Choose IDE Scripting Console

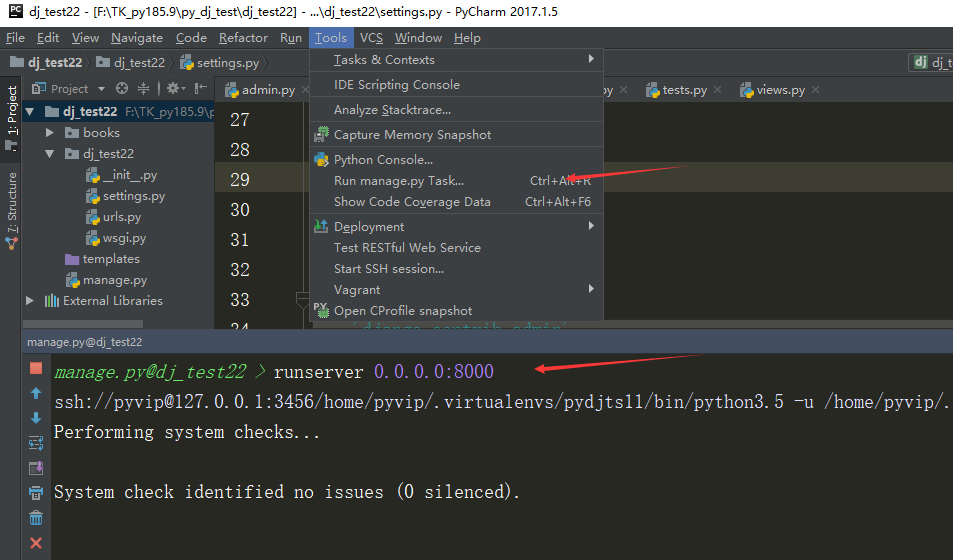point(456,85)
